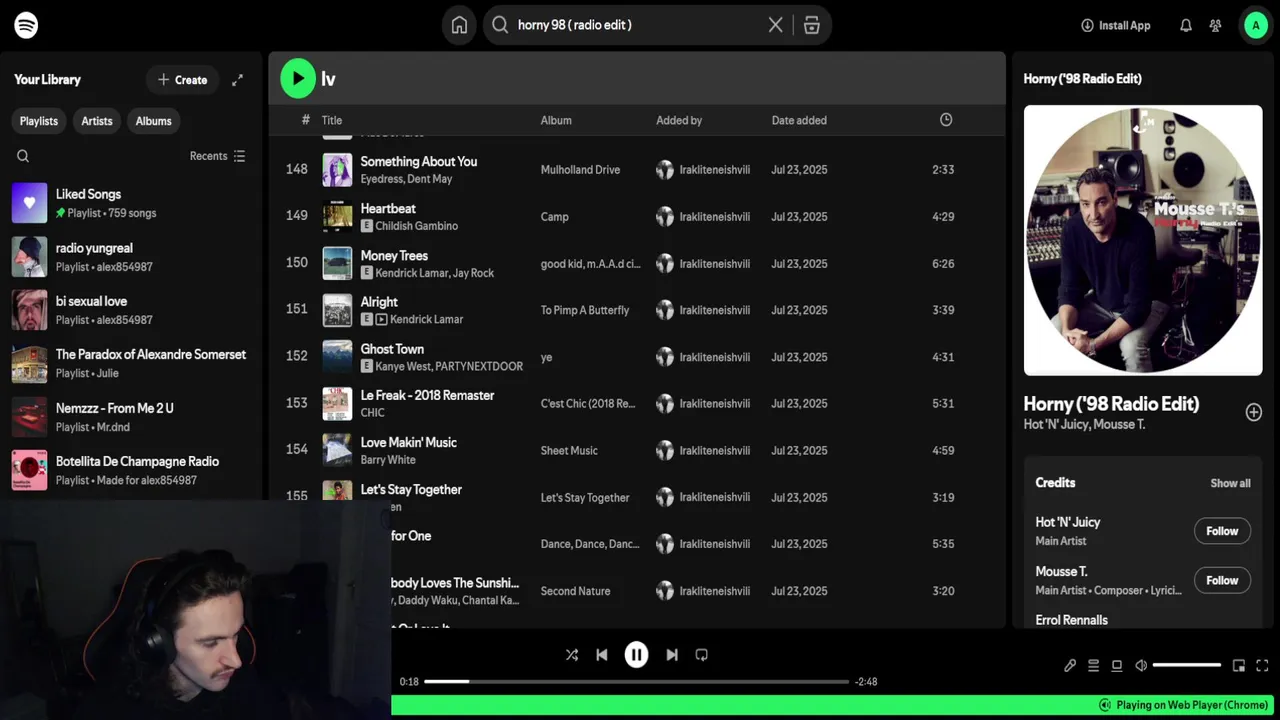1280x720 pixels.
Task: Click the search input field
Action: pos(636,25)
